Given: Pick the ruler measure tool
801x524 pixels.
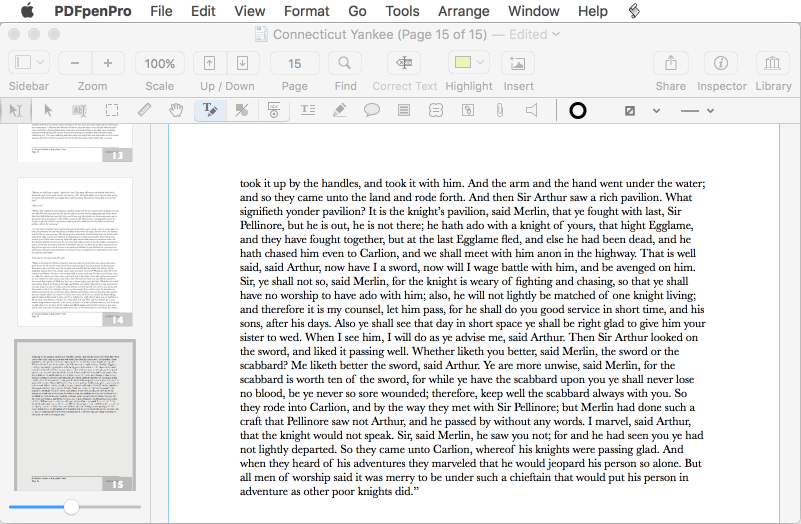Looking at the screenshot, I should click(x=144, y=110).
